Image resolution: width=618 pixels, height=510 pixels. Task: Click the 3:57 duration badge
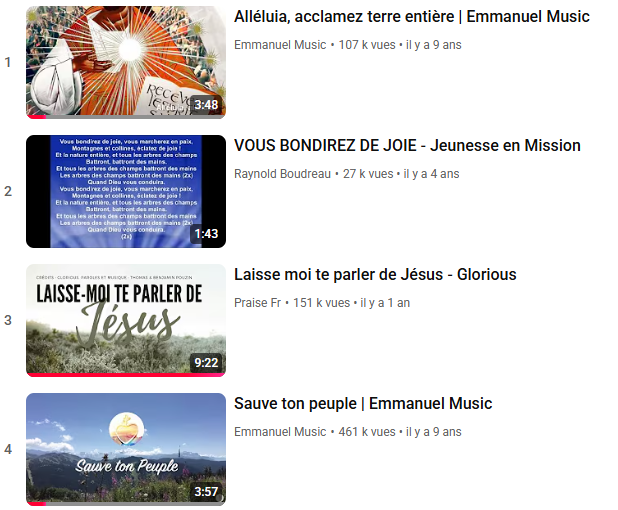206,491
